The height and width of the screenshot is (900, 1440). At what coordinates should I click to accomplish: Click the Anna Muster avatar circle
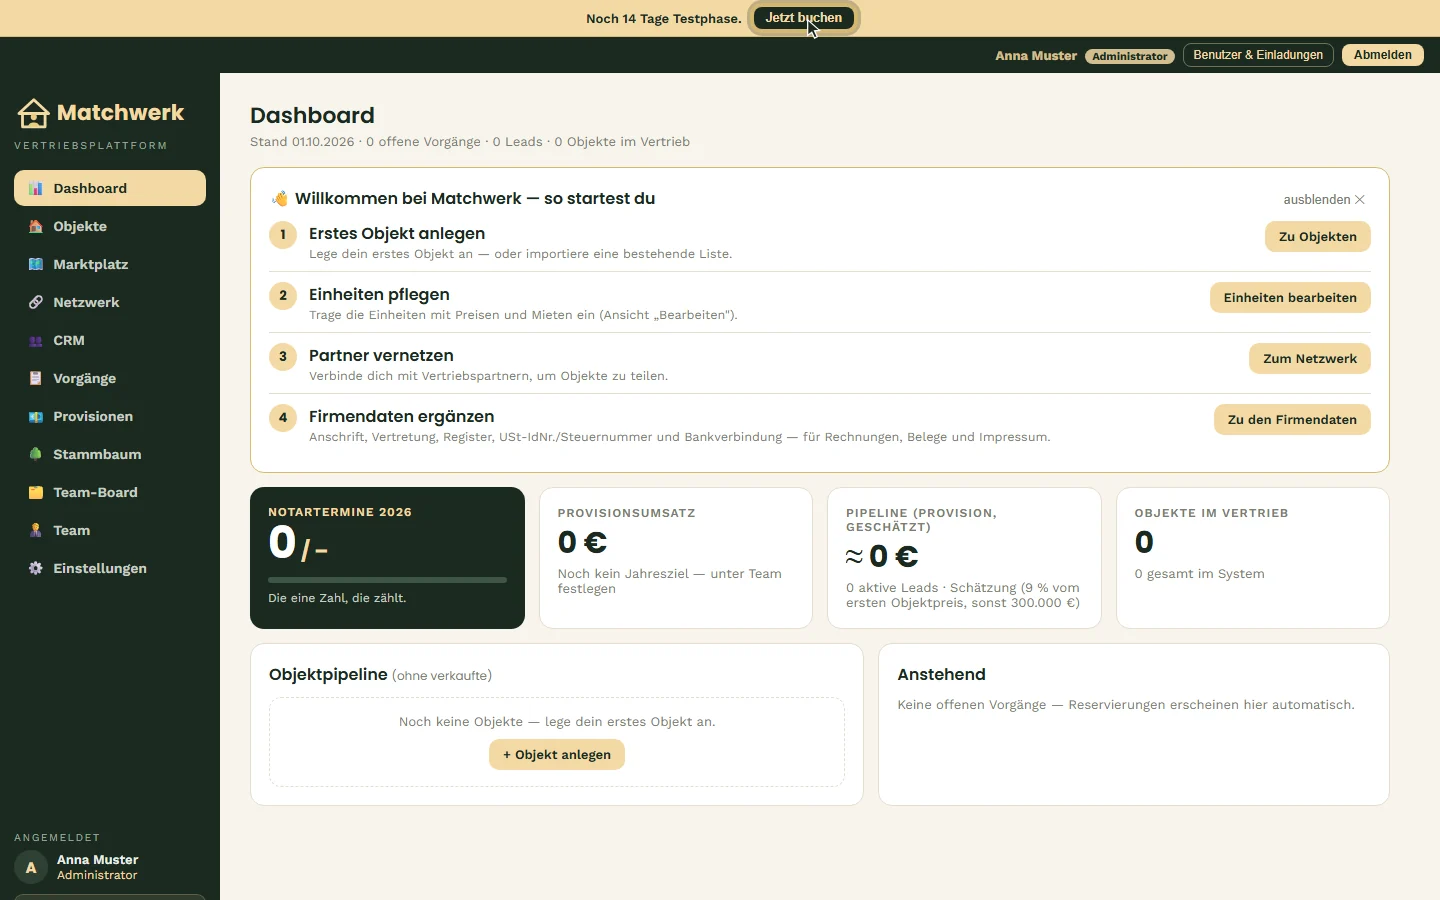31,867
